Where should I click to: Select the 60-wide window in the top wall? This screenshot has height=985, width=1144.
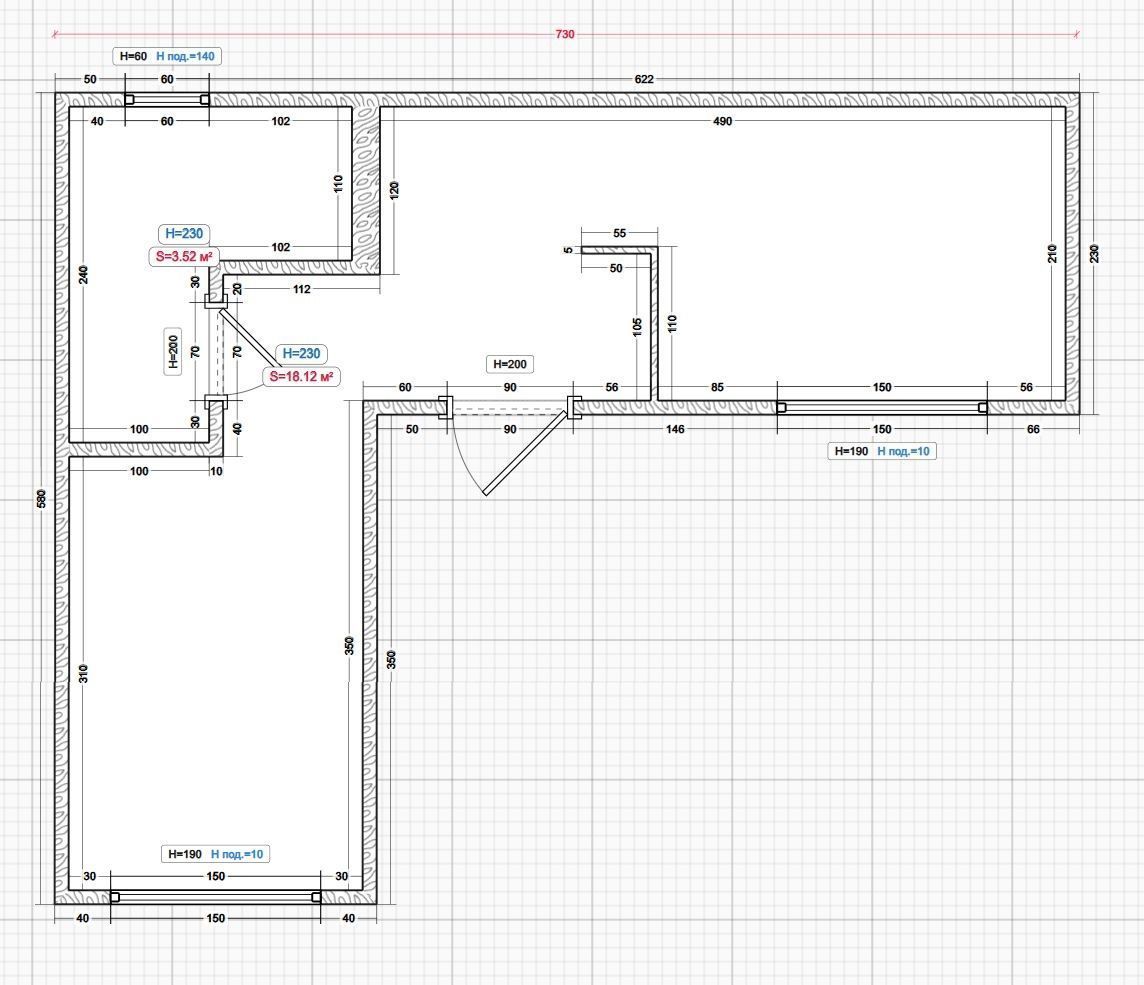[x=166, y=99]
